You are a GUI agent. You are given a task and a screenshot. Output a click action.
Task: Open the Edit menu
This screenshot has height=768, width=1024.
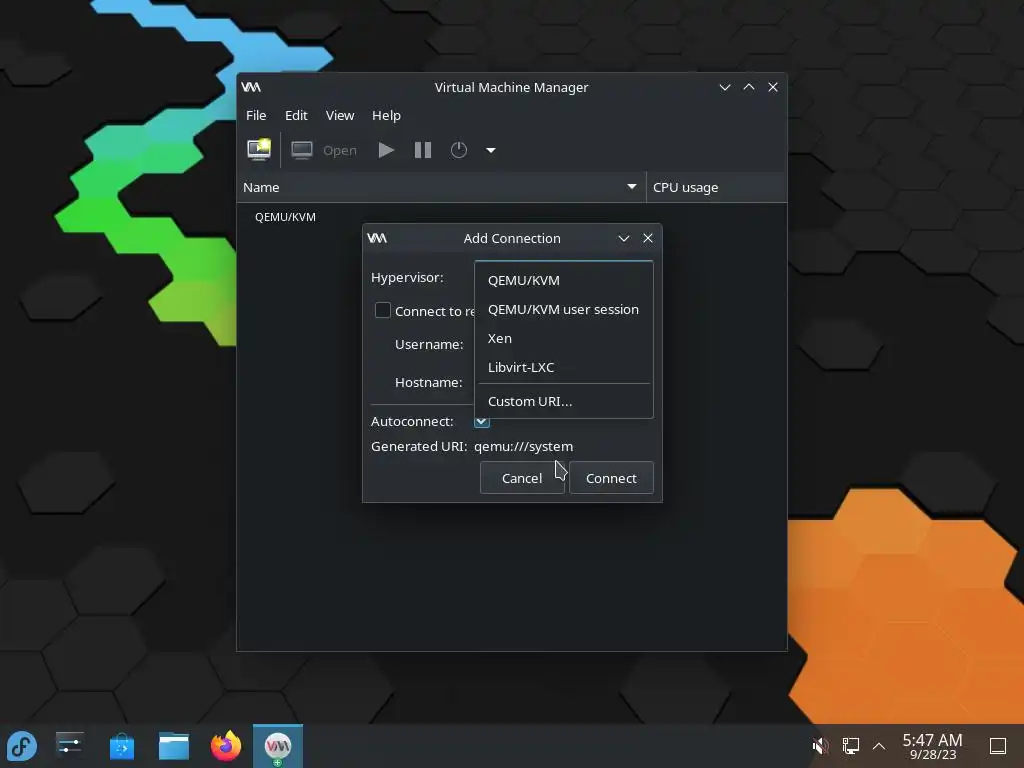(x=296, y=115)
